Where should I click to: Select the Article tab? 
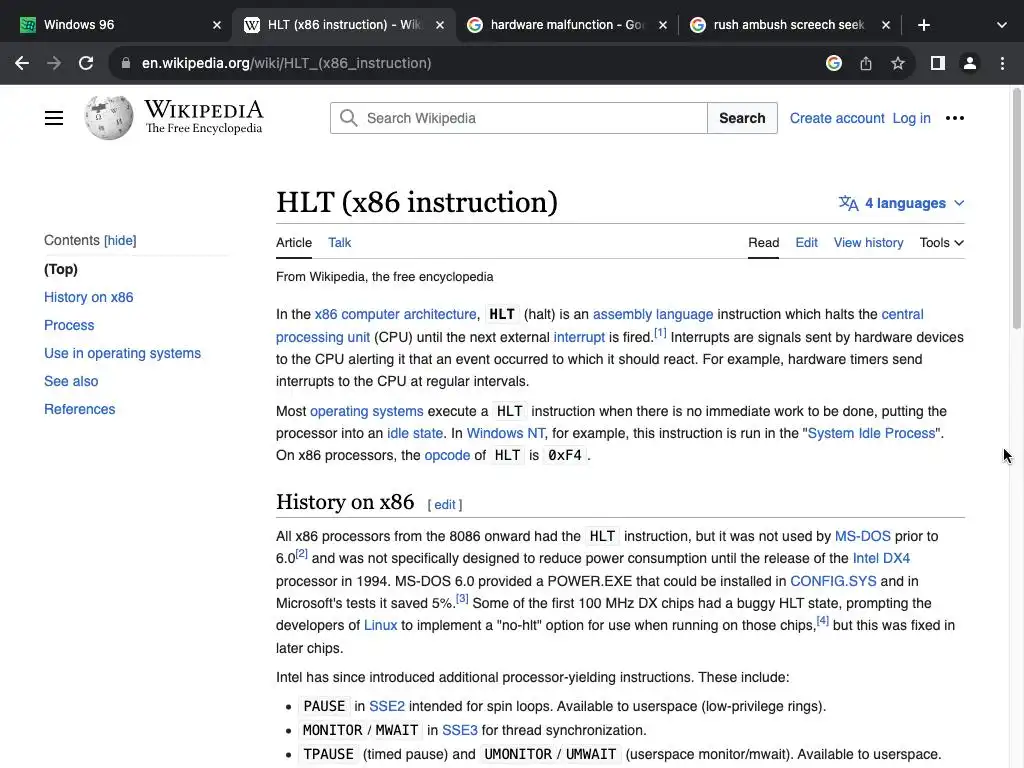click(294, 242)
